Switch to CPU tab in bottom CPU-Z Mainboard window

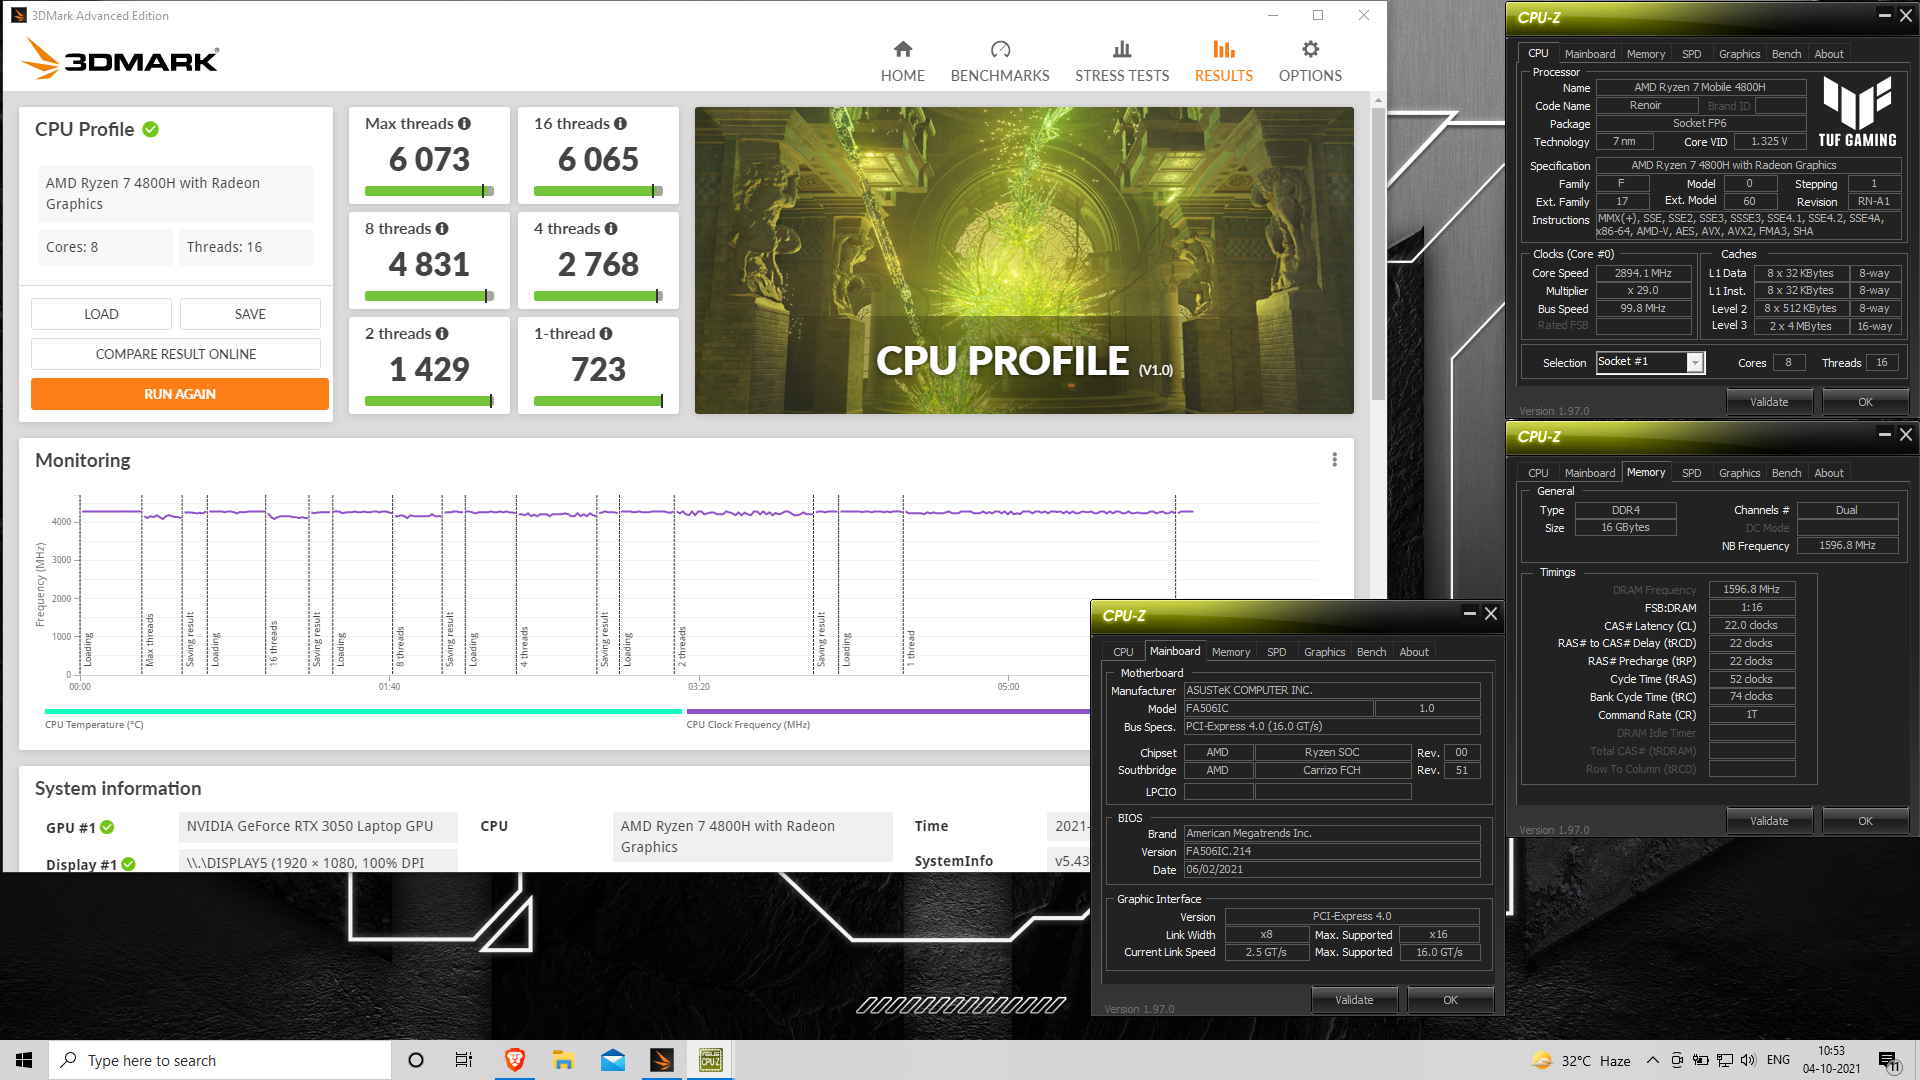(x=1123, y=652)
